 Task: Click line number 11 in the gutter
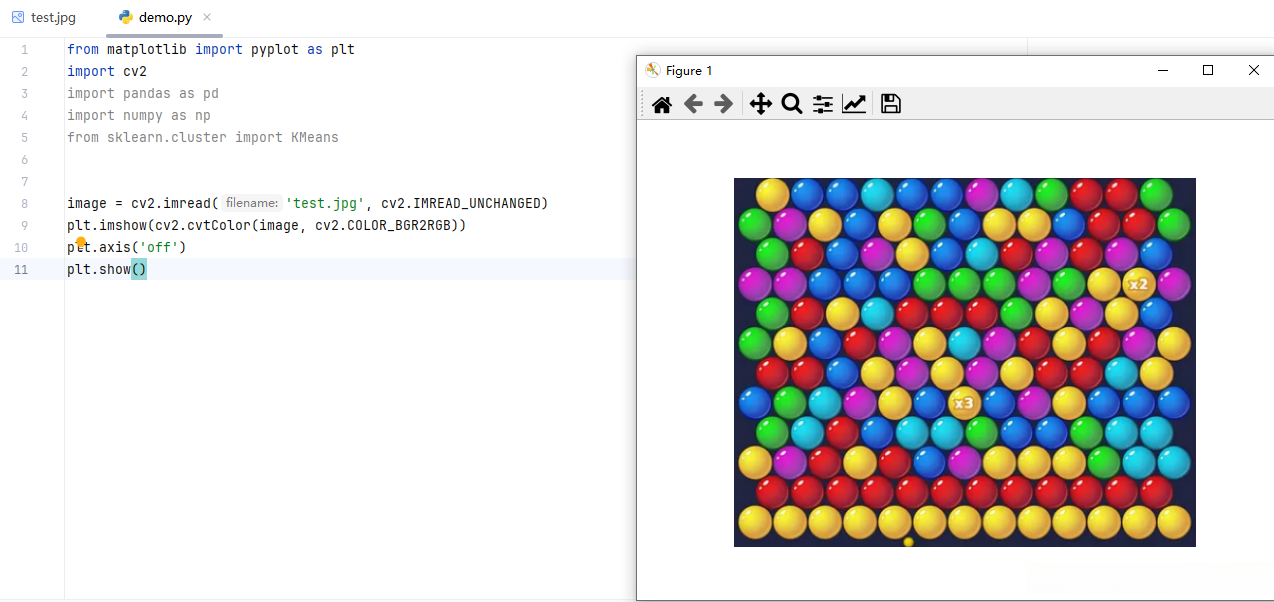tap(22, 269)
